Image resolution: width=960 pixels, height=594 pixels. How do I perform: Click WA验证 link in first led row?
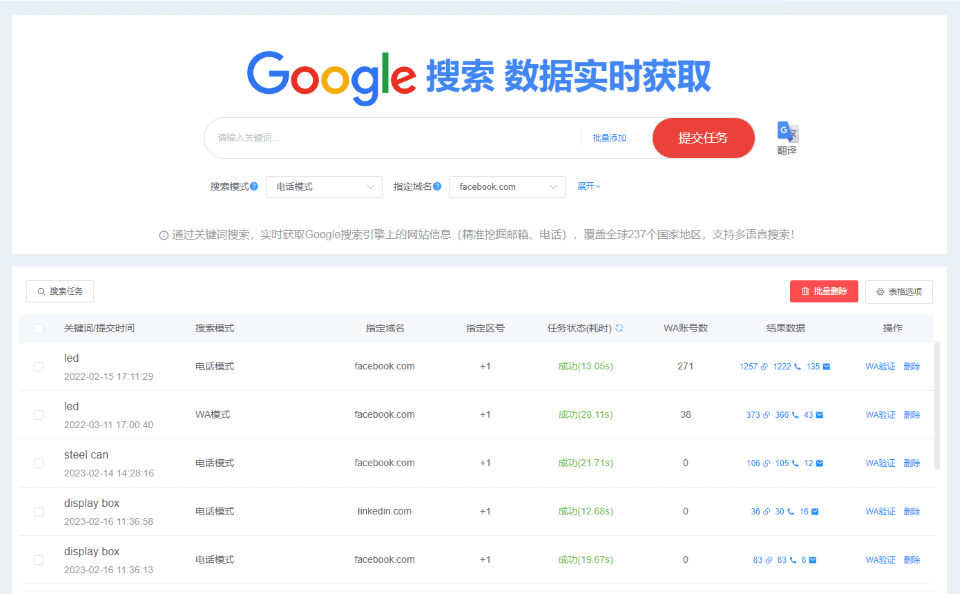(x=880, y=367)
